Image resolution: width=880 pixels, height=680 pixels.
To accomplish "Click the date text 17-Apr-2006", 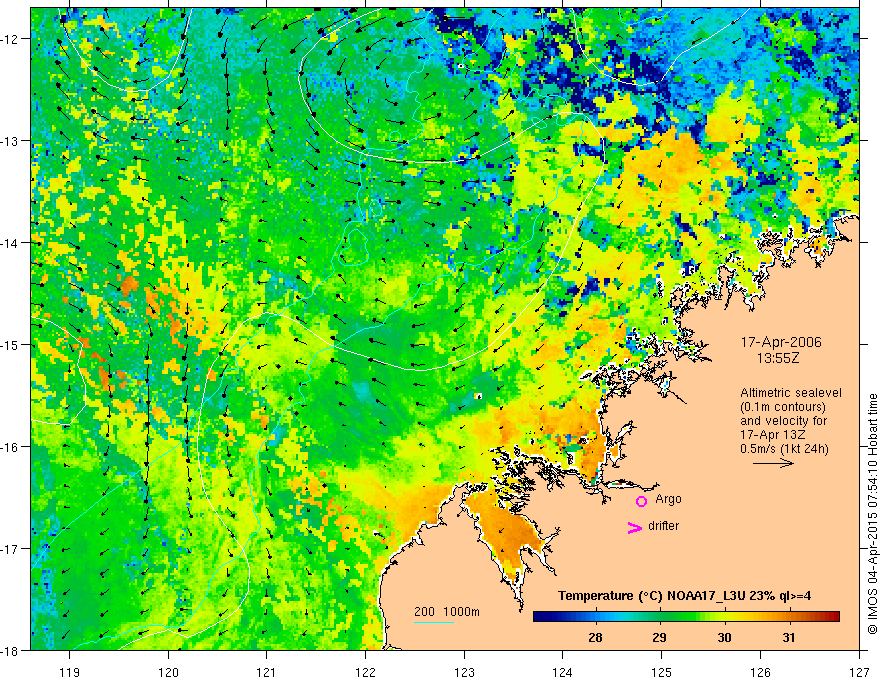I will 781,342.
